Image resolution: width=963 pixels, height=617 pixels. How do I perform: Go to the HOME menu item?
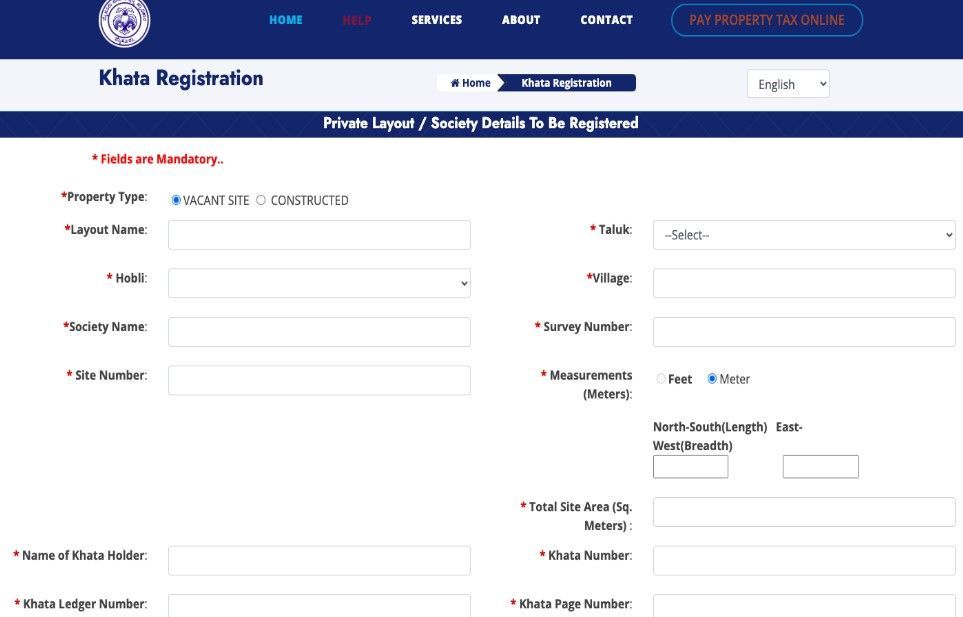pos(285,20)
